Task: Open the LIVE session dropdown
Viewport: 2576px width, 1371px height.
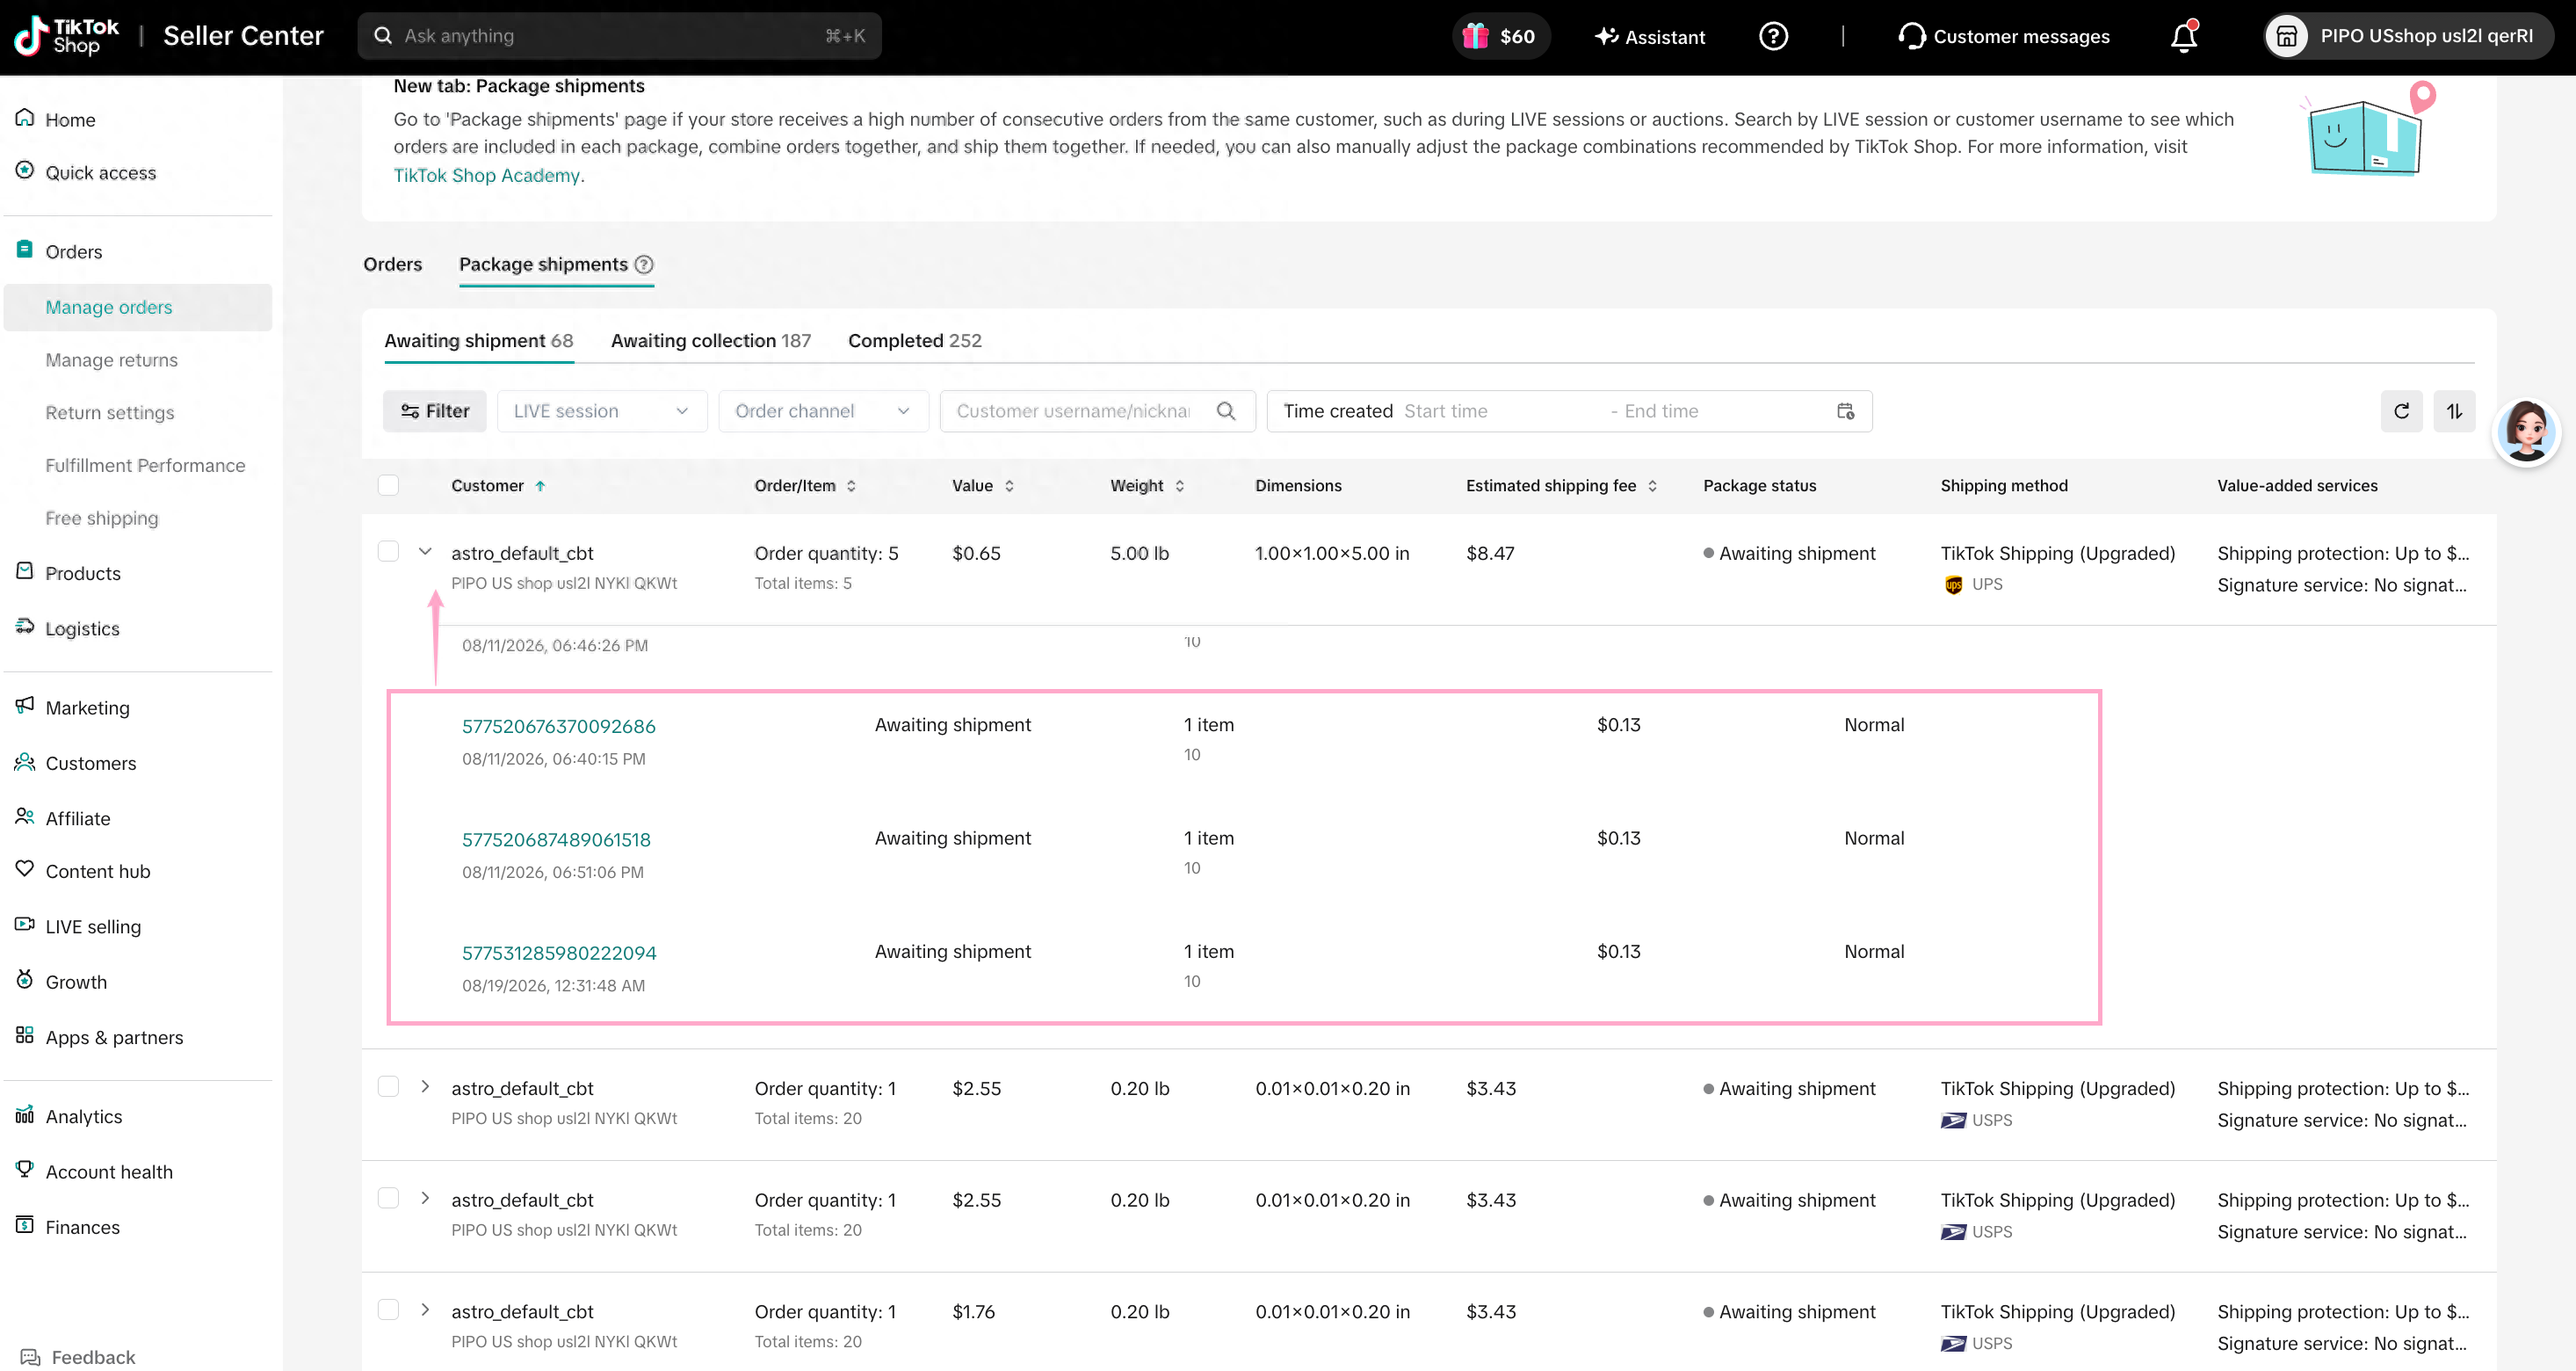Action: tap(601, 411)
